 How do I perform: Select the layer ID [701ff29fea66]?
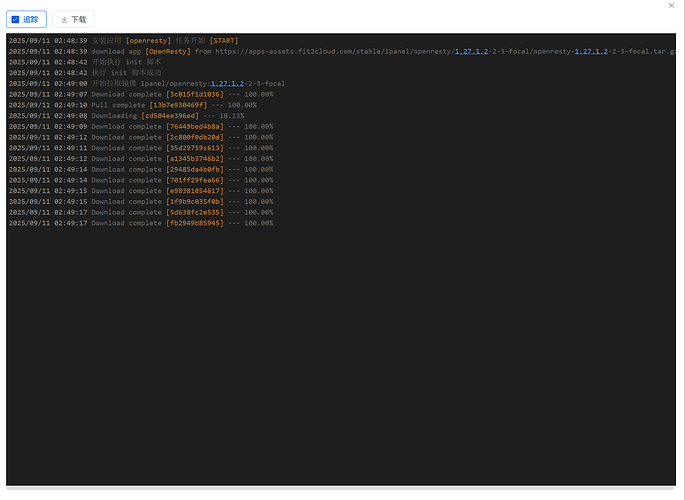tap(195, 180)
